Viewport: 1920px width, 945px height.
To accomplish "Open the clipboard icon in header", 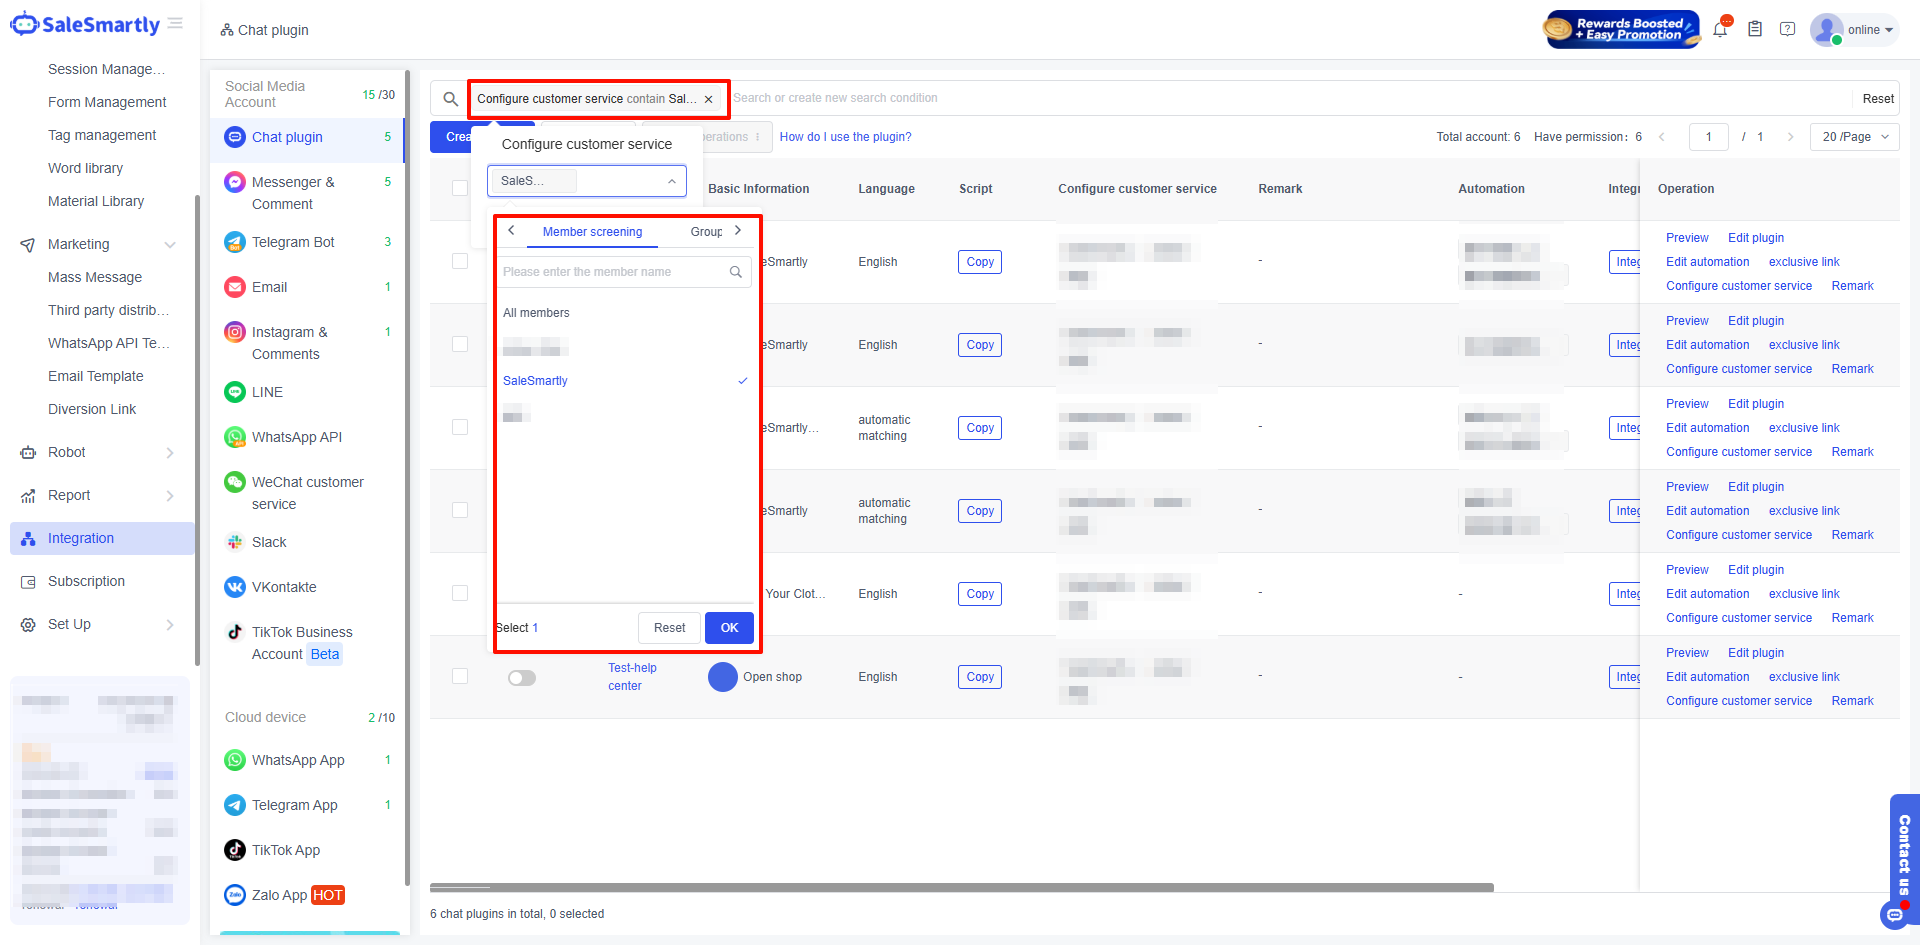I will (x=1755, y=29).
